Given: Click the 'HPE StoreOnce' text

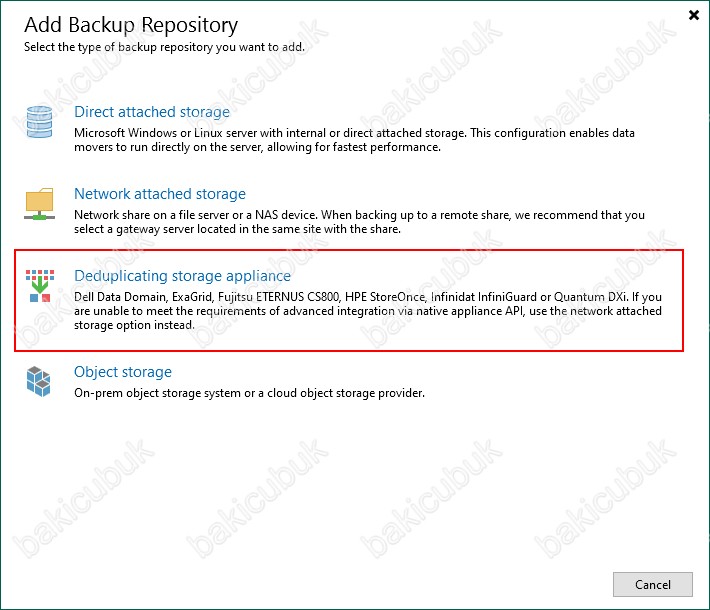Looking at the screenshot, I should [x=385, y=297].
